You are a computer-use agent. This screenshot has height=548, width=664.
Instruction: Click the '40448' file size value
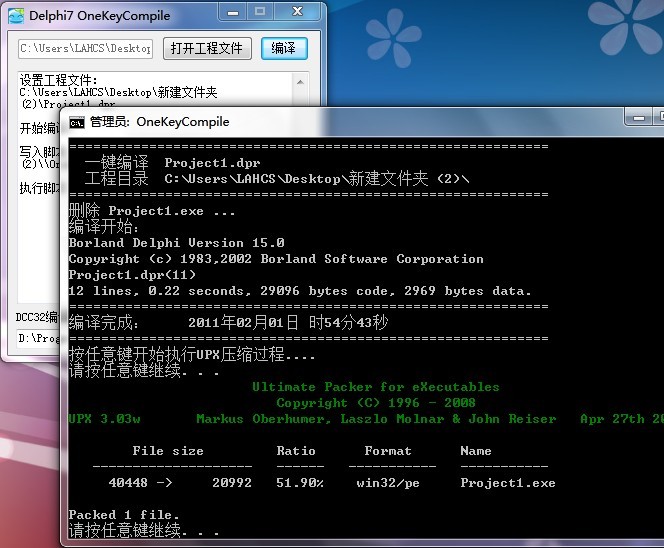pos(128,483)
